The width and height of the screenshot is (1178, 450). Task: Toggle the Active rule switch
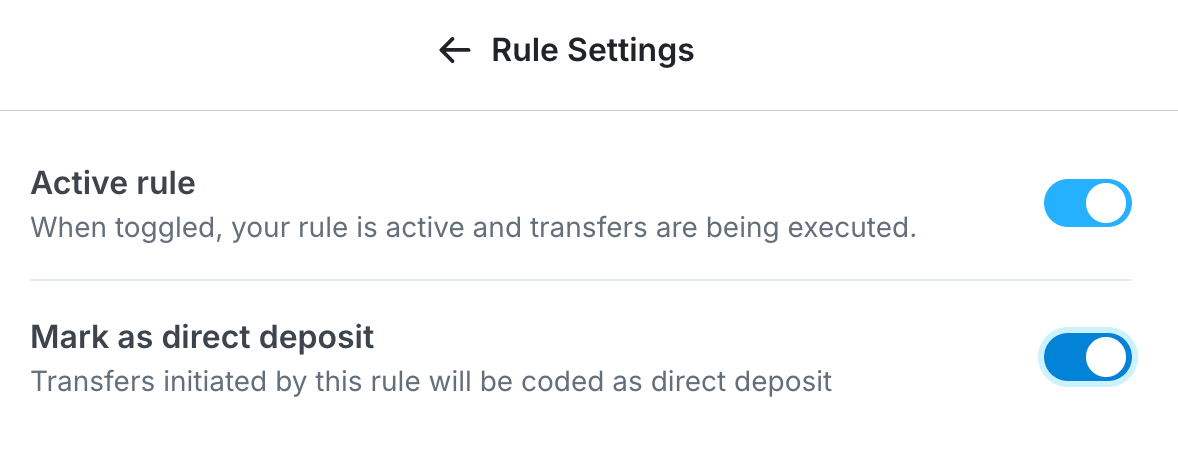point(1087,204)
